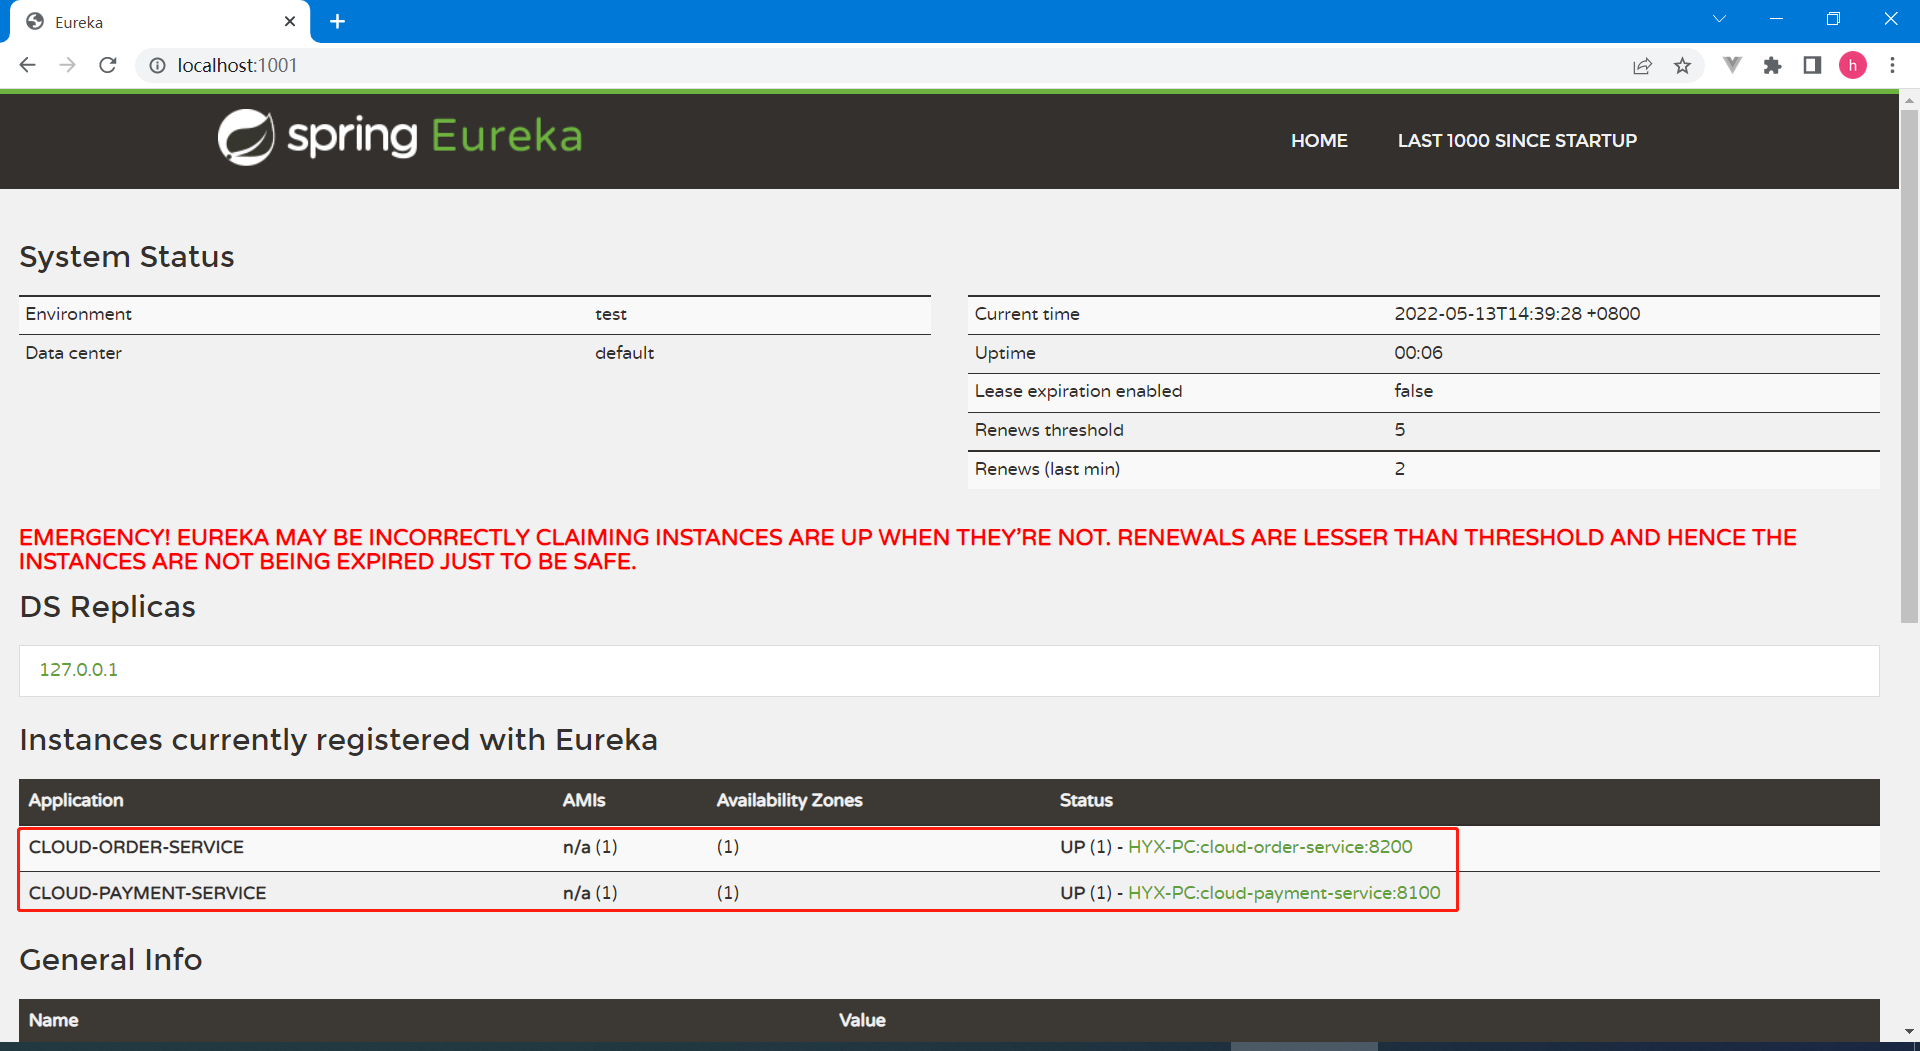
Task: Click the Application column header
Action: point(76,800)
